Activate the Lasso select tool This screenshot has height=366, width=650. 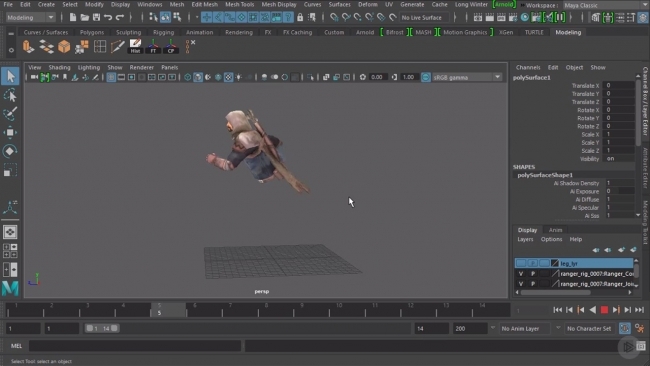pos(10,96)
